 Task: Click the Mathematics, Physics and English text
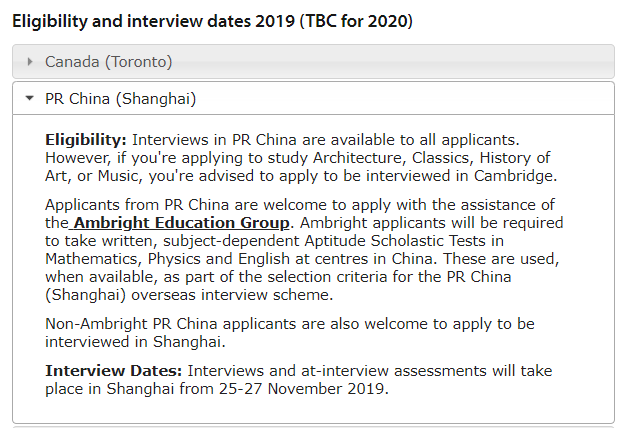(x=167, y=259)
